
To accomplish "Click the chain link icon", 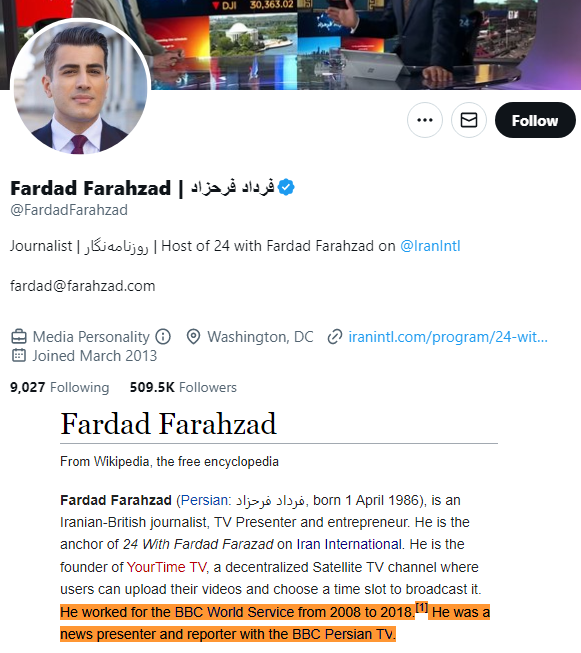I will (x=334, y=336).
